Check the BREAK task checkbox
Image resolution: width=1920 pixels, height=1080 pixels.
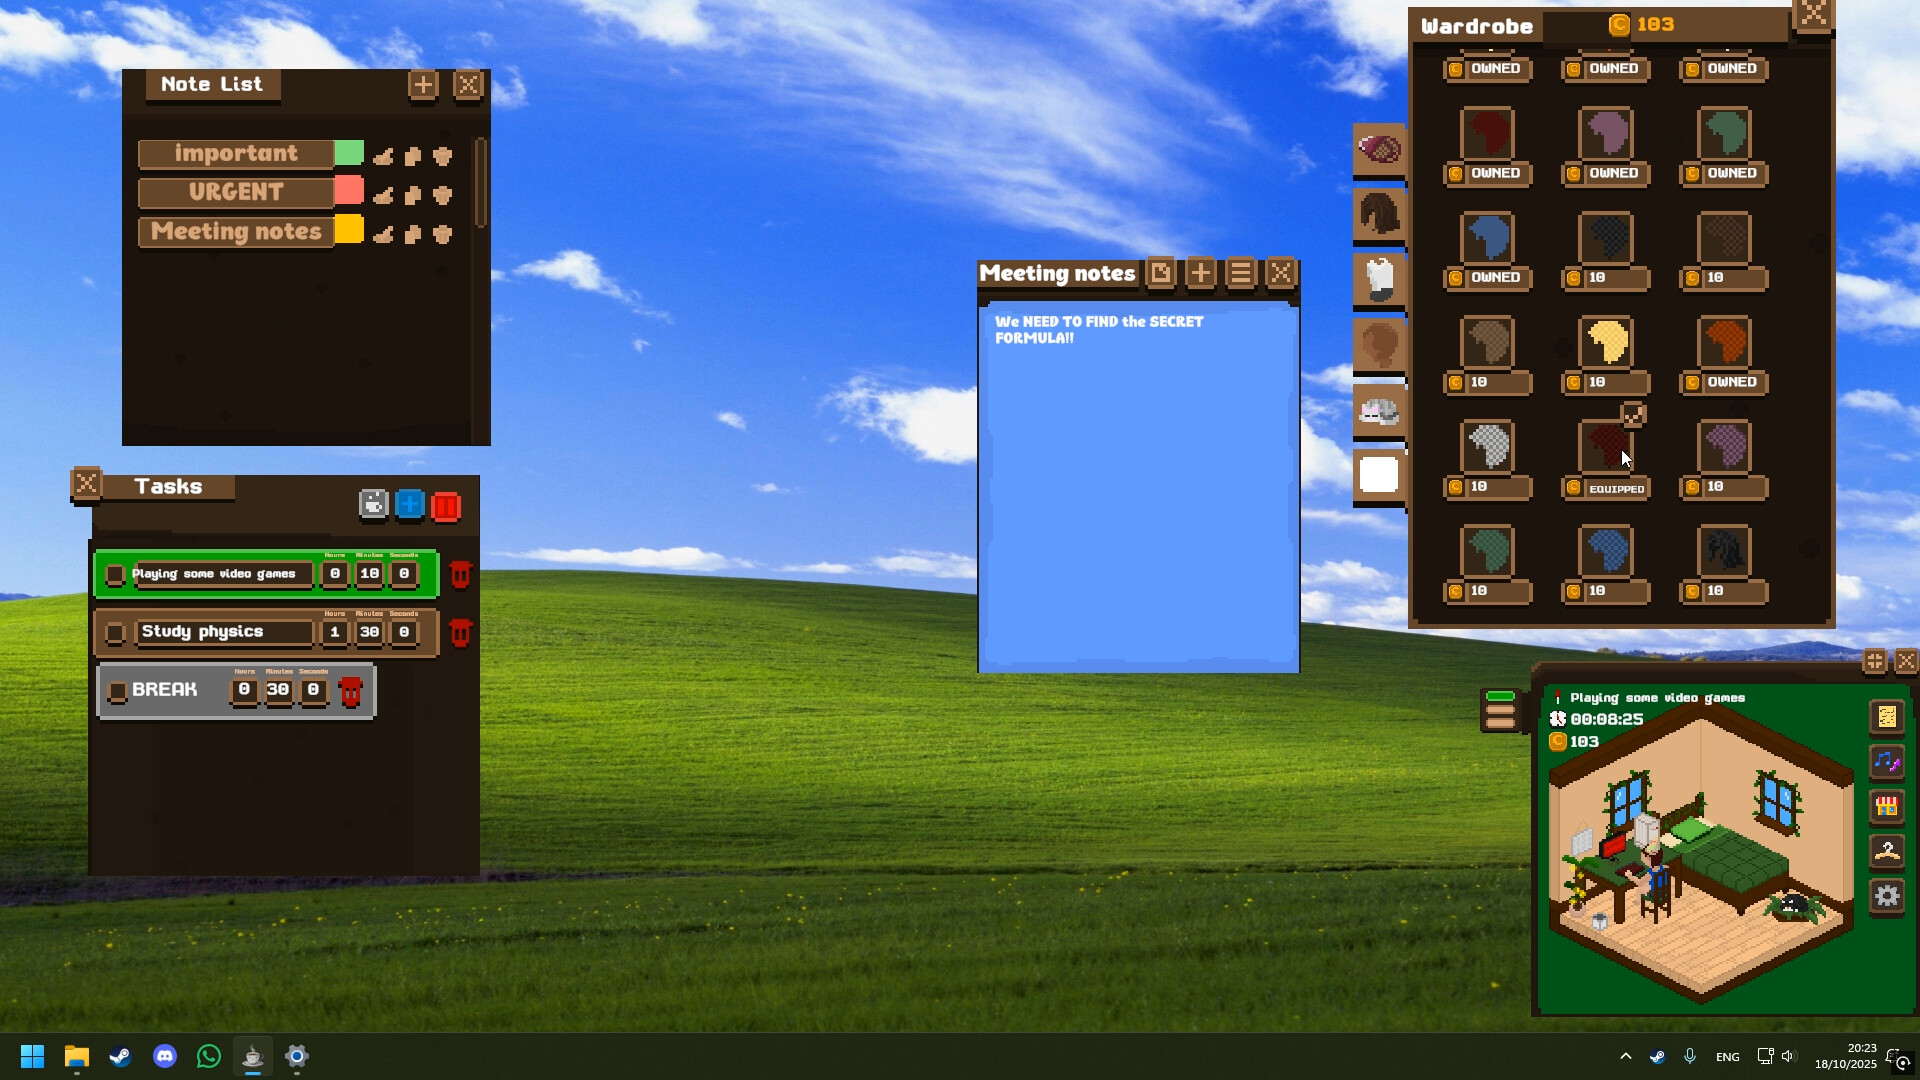point(119,690)
